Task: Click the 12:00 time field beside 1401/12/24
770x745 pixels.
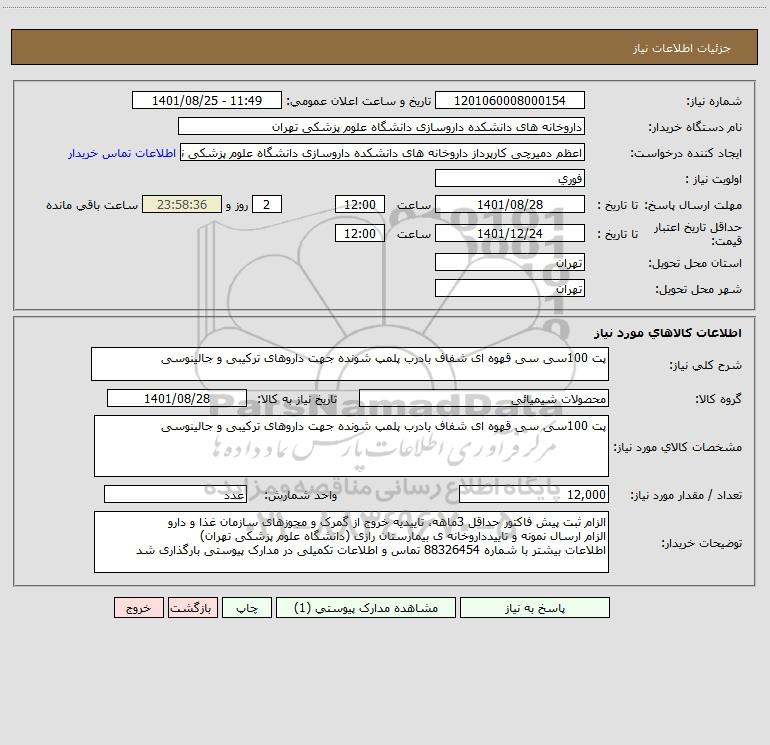Action: 360,233
